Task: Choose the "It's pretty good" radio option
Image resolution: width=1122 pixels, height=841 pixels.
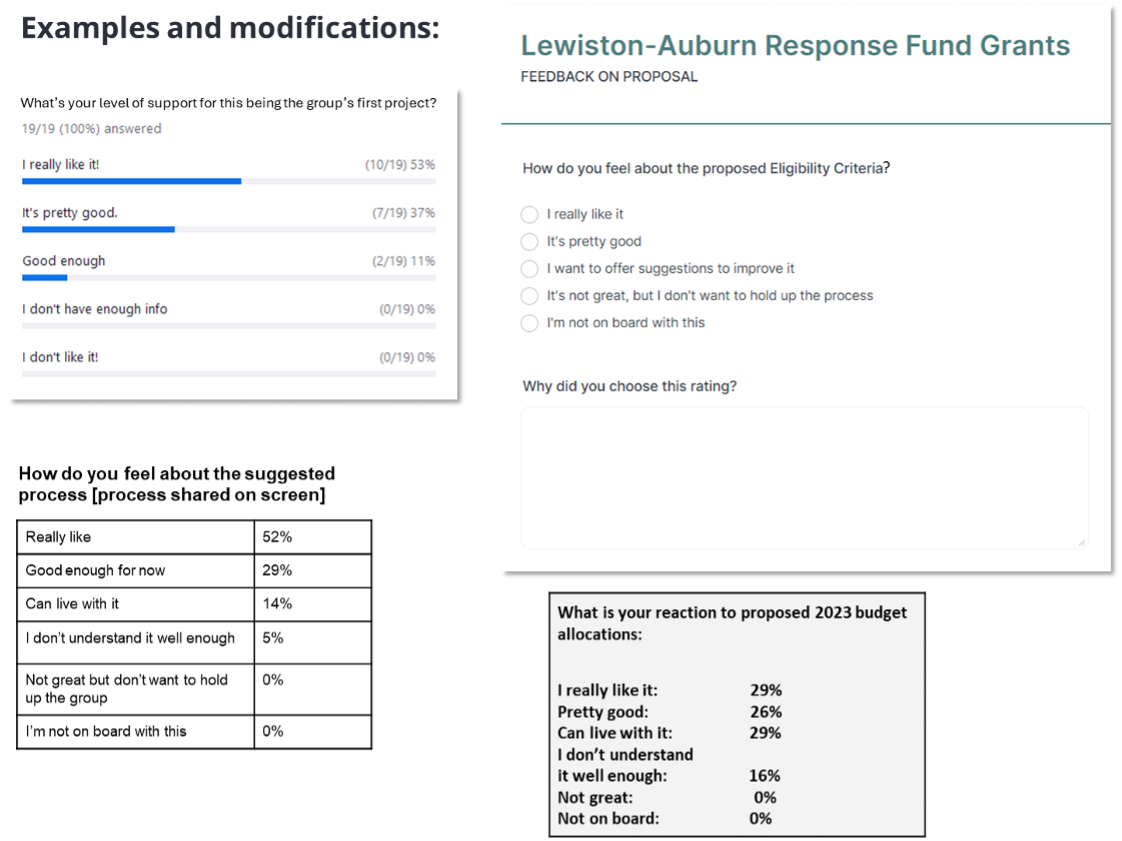Action: 530,242
